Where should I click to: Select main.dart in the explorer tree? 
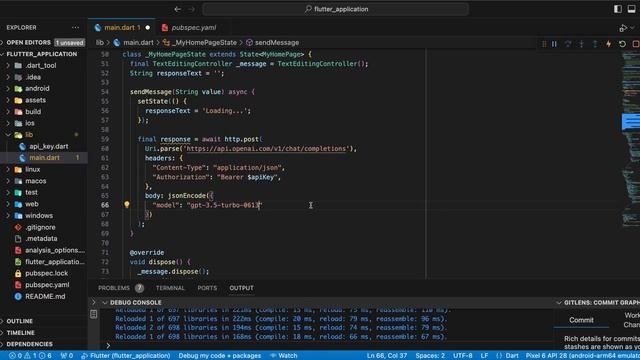click(x=44, y=158)
